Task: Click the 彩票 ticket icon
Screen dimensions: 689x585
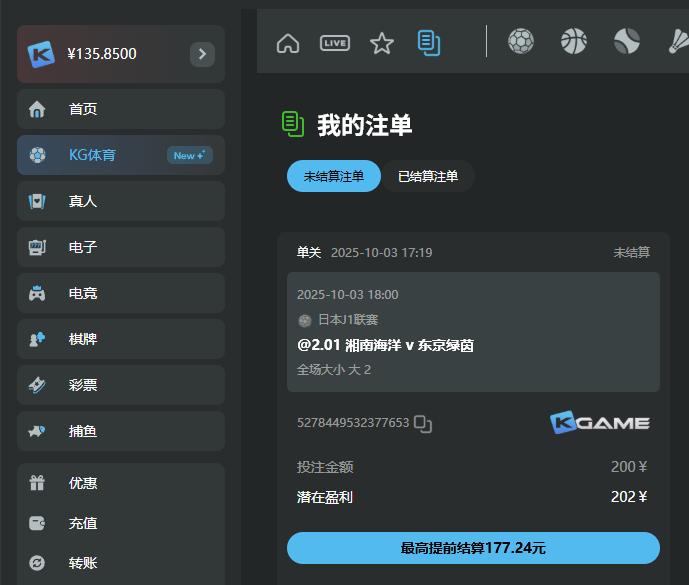Action: 37,385
